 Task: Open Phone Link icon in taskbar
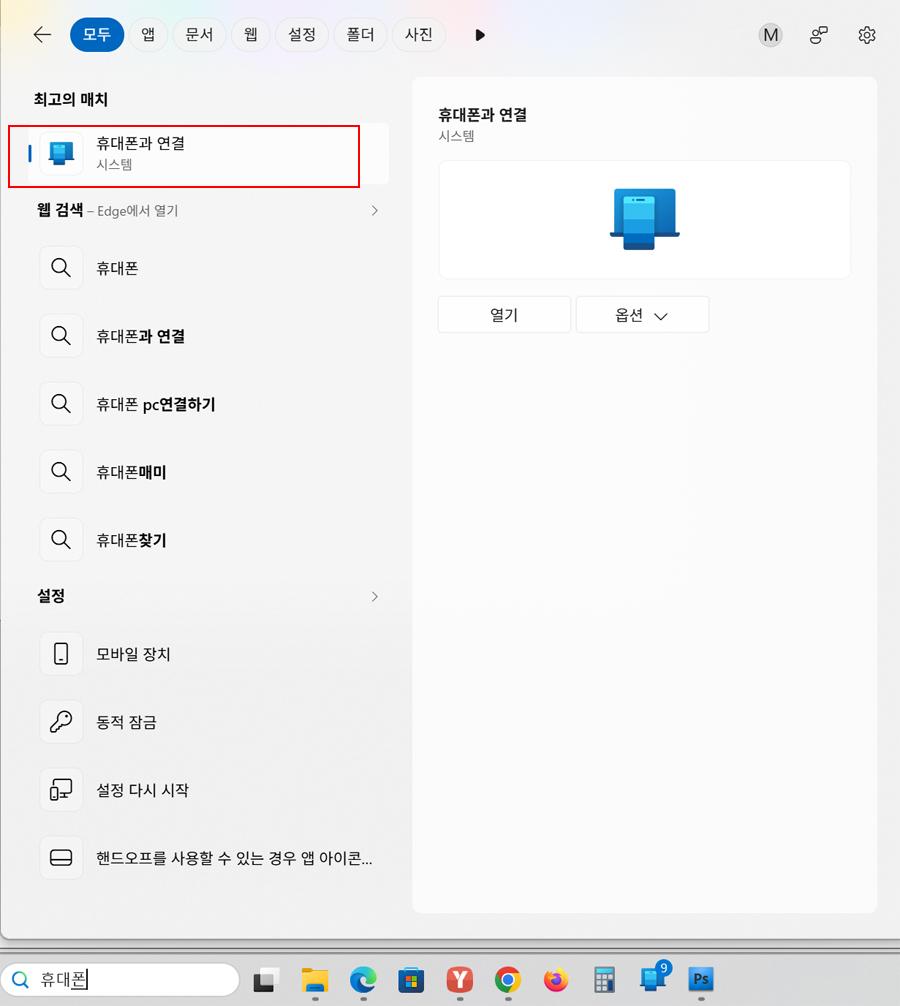click(x=653, y=978)
